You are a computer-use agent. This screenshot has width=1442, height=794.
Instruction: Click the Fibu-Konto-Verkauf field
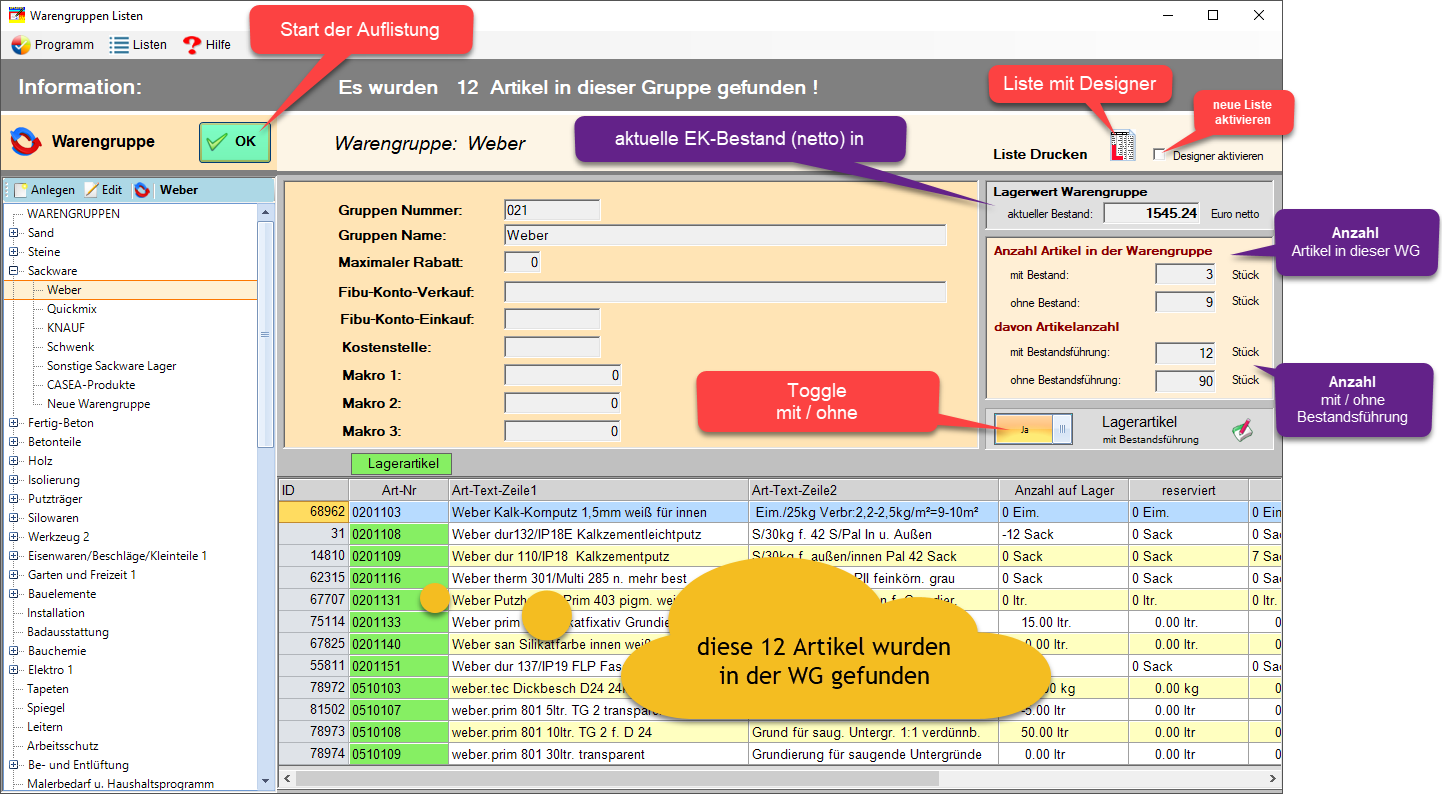[725, 292]
